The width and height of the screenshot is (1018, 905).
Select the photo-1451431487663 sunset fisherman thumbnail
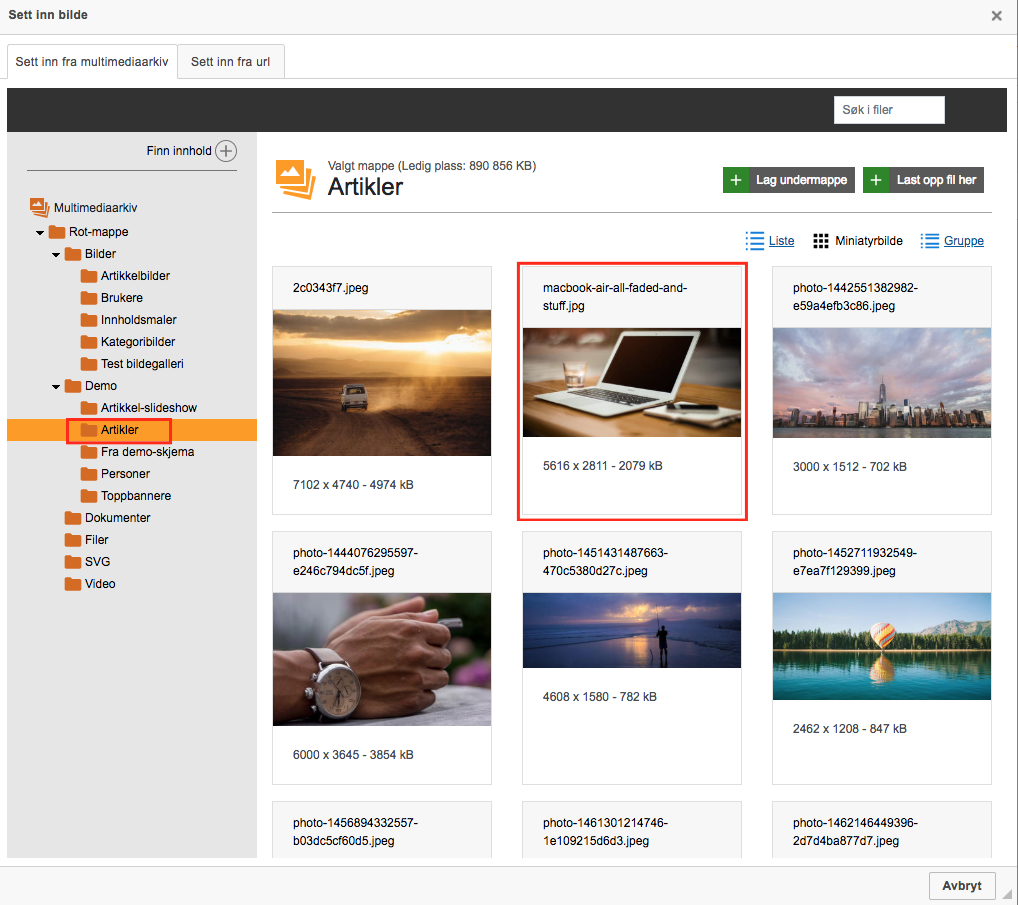632,630
